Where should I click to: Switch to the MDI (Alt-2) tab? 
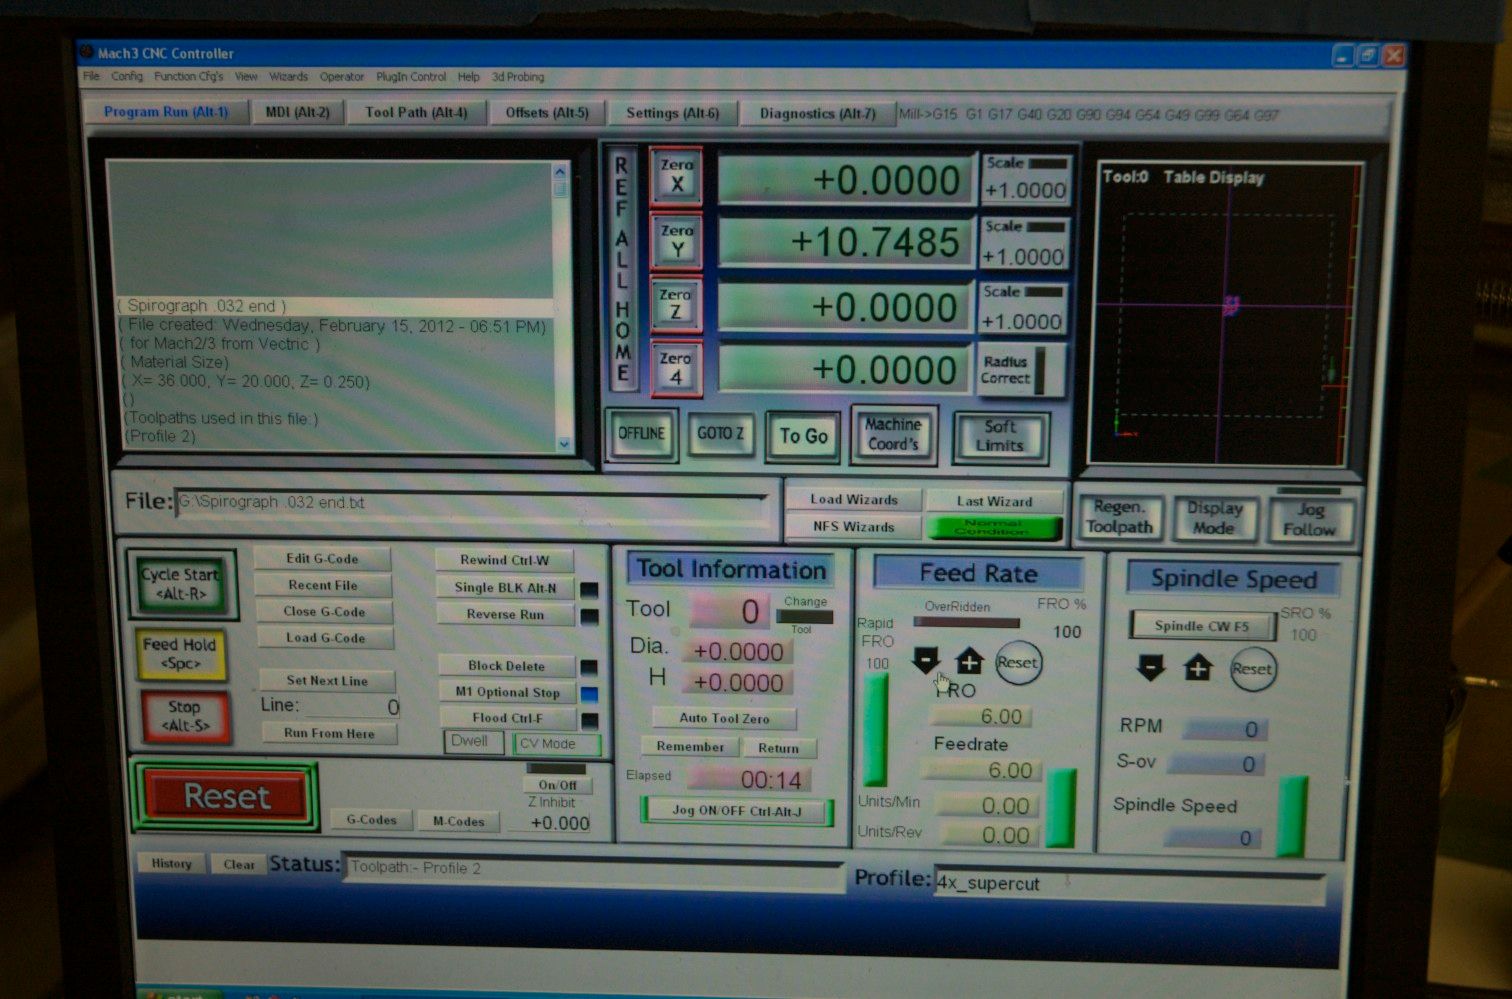click(297, 112)
